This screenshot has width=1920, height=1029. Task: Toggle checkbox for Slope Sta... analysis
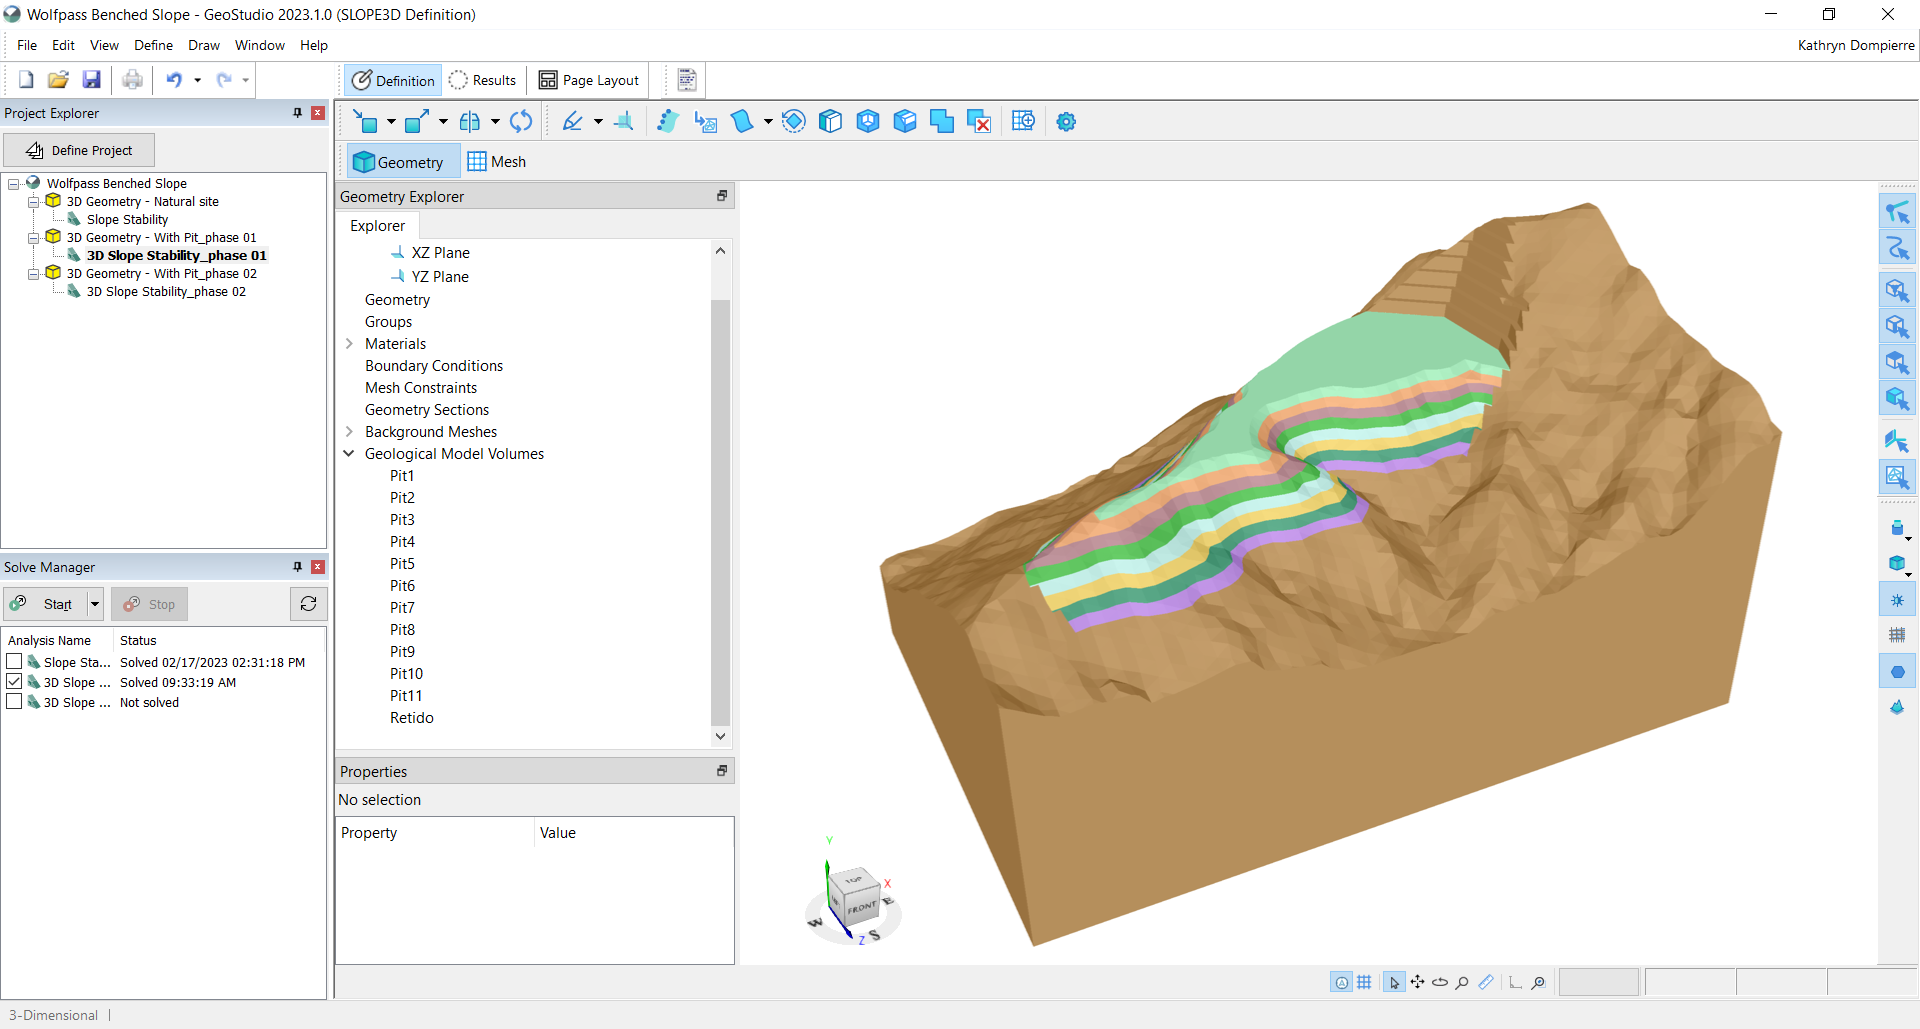[14, 662]
